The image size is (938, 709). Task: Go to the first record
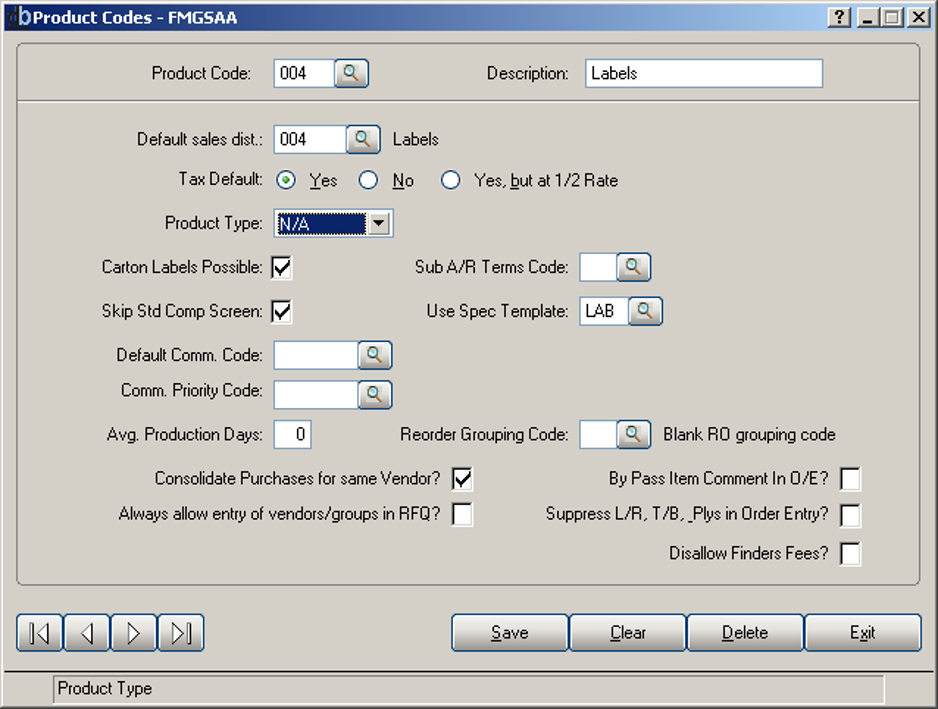39,633
